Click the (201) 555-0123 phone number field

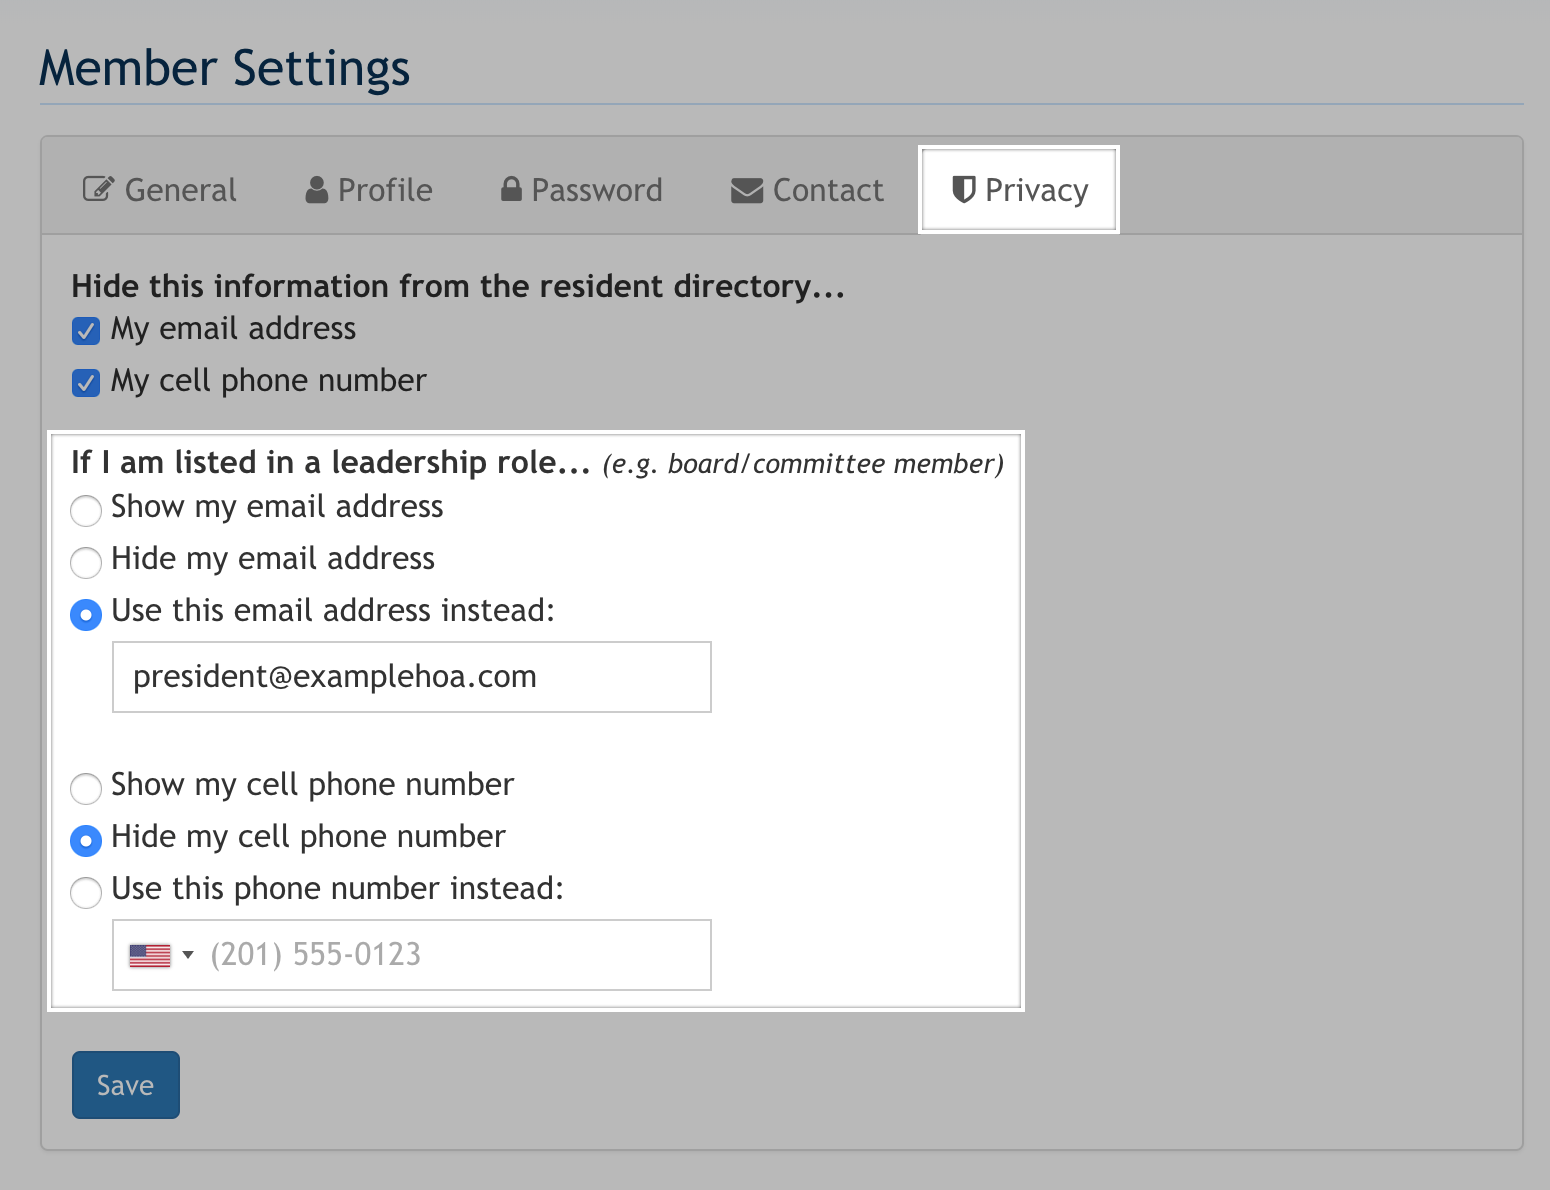(412, 955)
